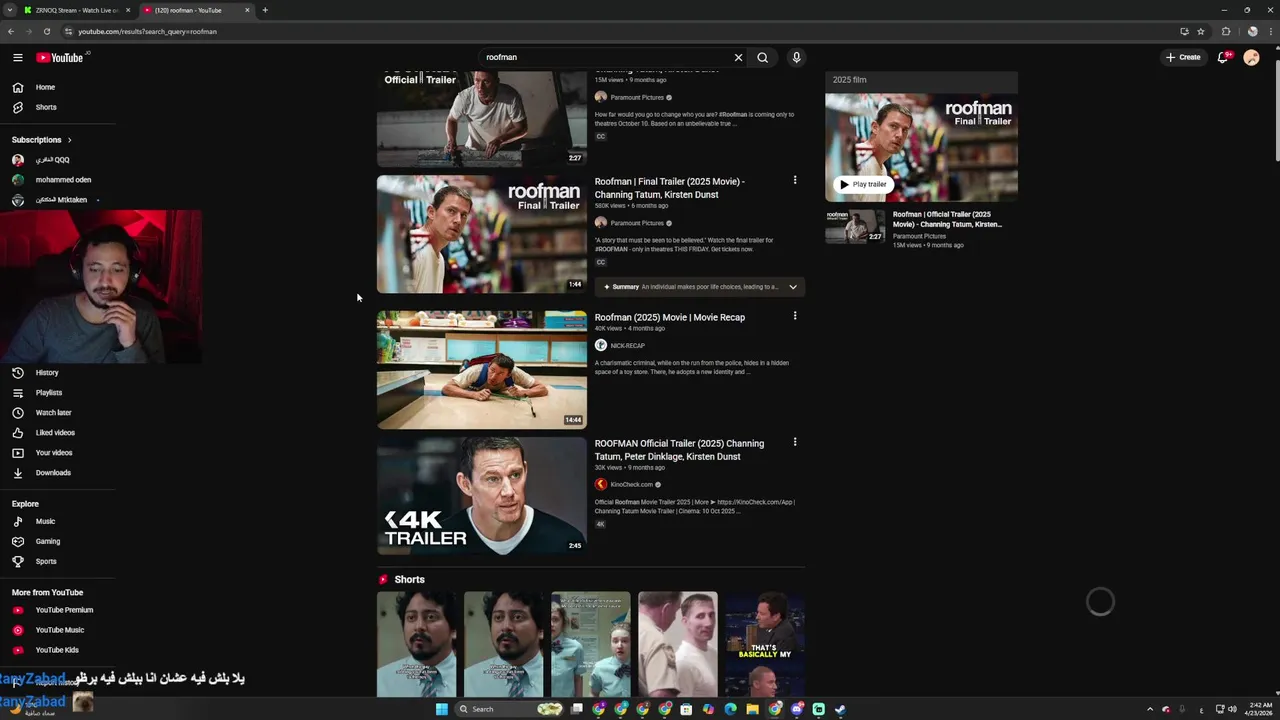
Task: Open File Explorer from the taskbar
Action: click(x=752, y=709)
